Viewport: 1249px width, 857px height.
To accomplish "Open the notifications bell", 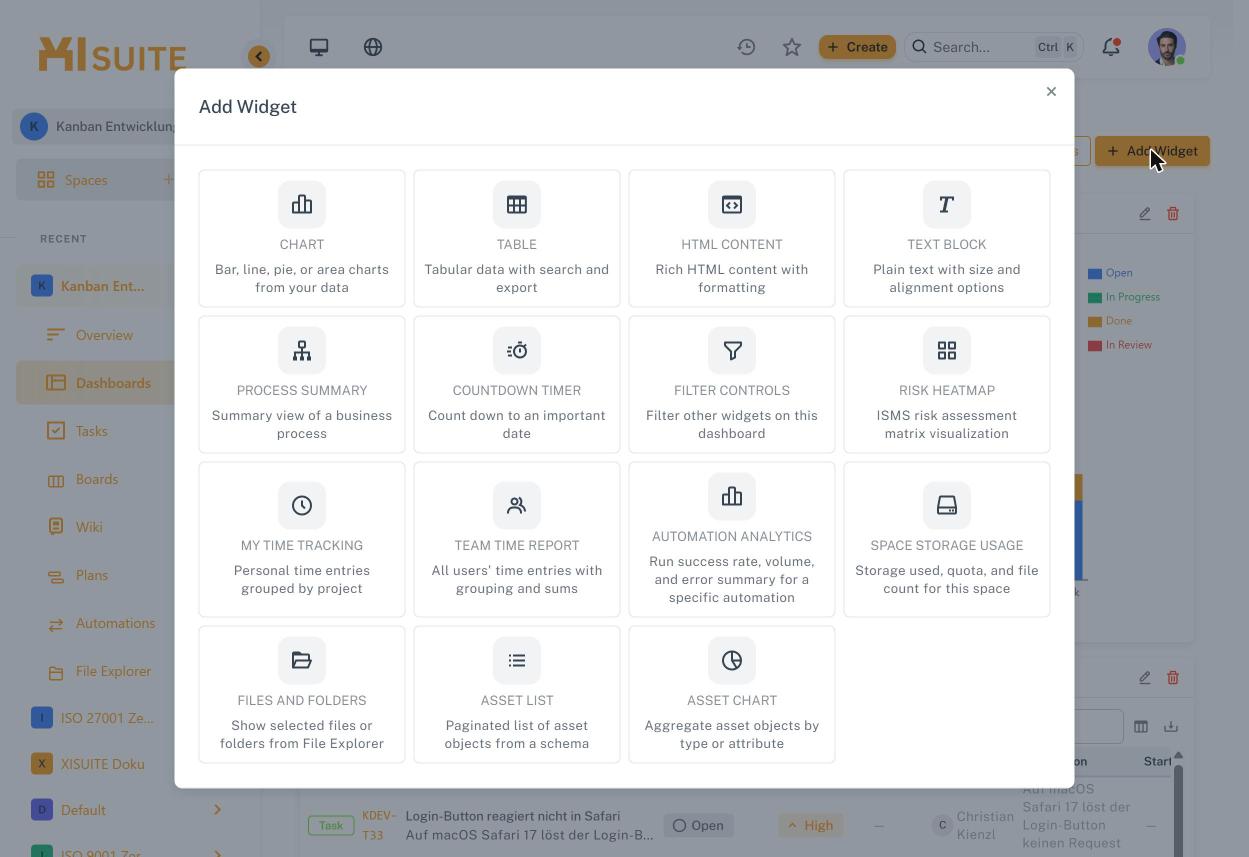I will coord(1111,47).
